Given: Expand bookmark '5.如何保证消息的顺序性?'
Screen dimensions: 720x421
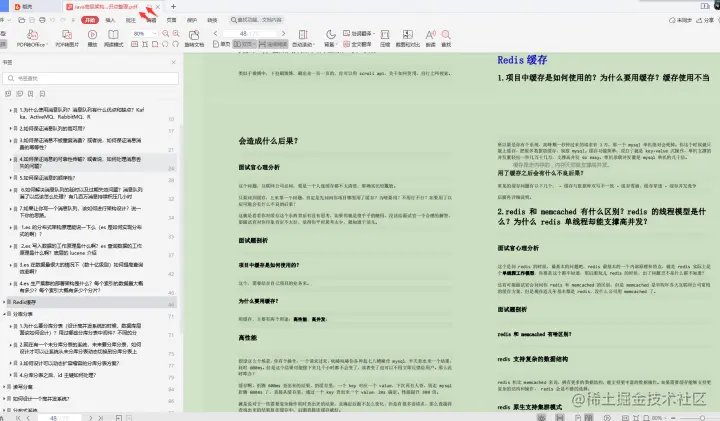Looking at the screenshot, I should 11,178.
